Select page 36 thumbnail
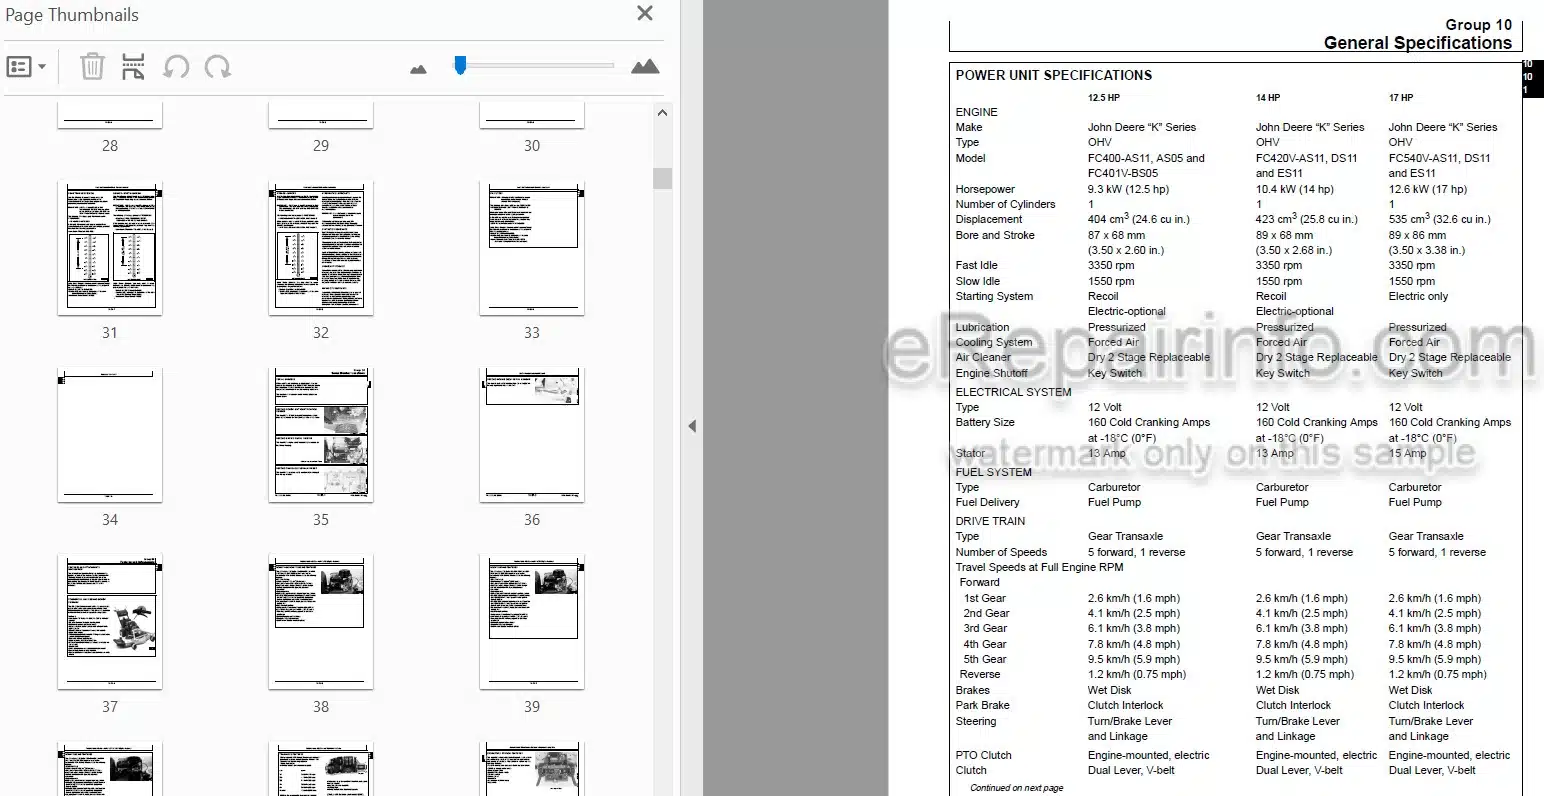Viewport: 1544px width, 796px height. coord(532,434)
